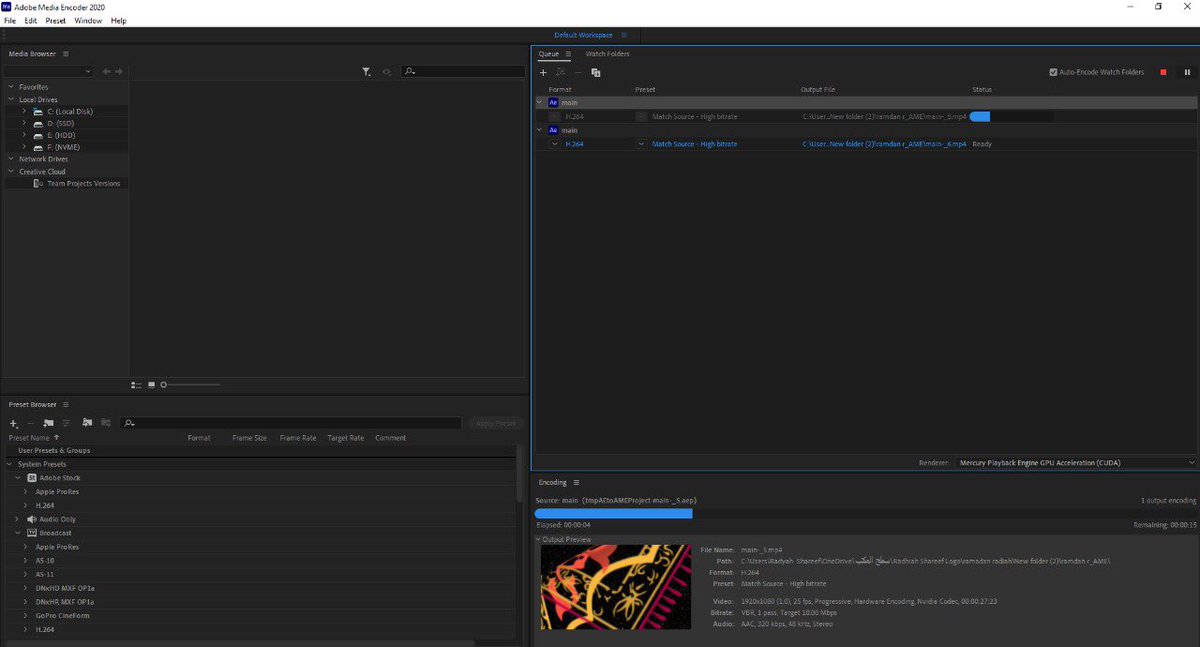Screen dimensions: 1200x647
Task: Collapse the Local Drives section
Action: coord(10,100)
